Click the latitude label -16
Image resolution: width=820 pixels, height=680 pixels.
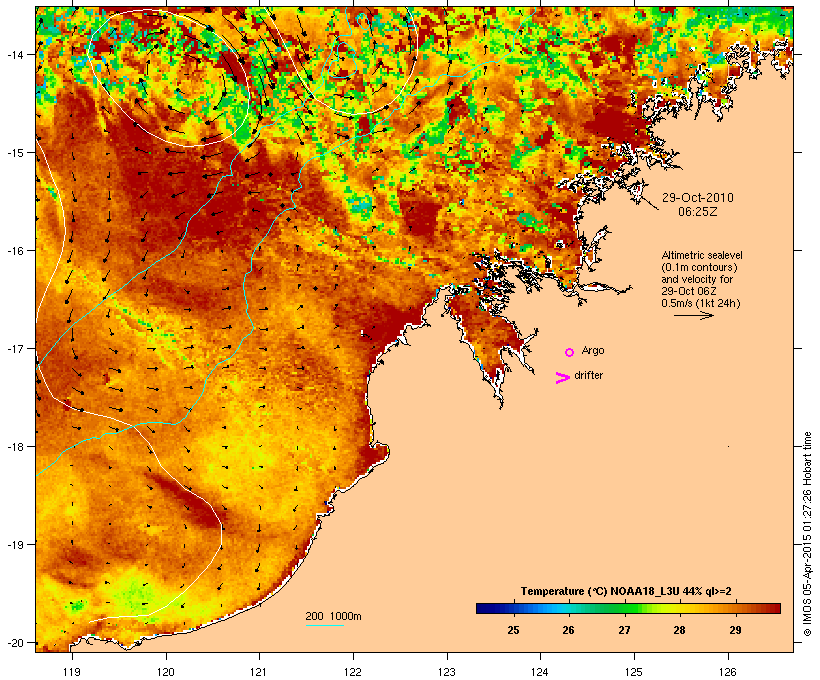(15, 251)
